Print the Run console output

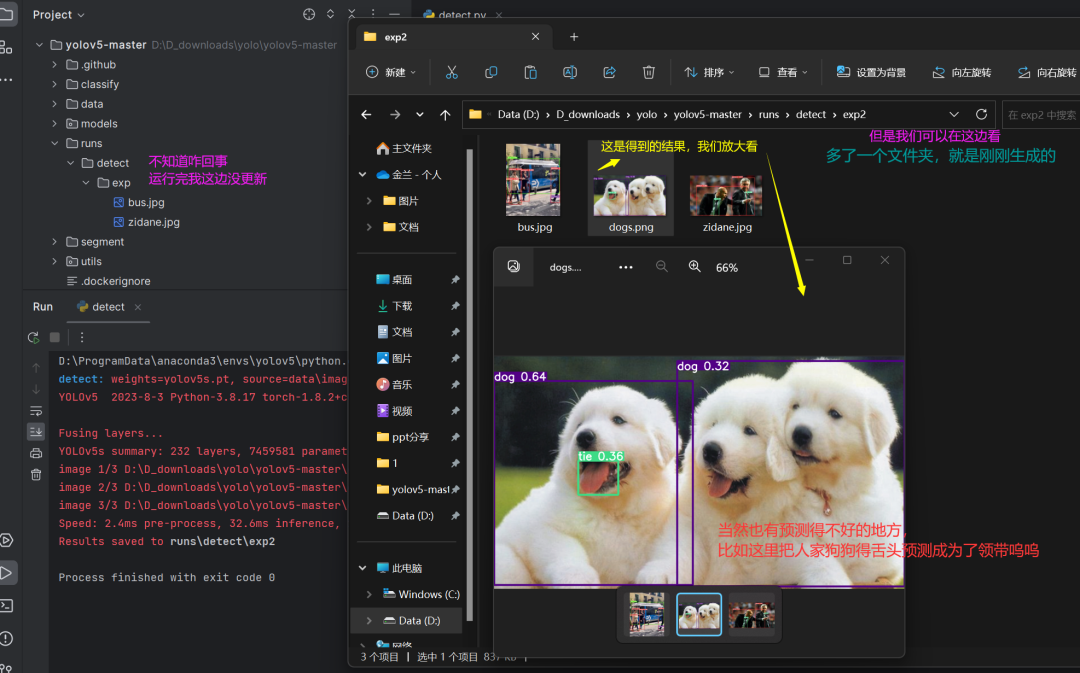pos(36,453)
